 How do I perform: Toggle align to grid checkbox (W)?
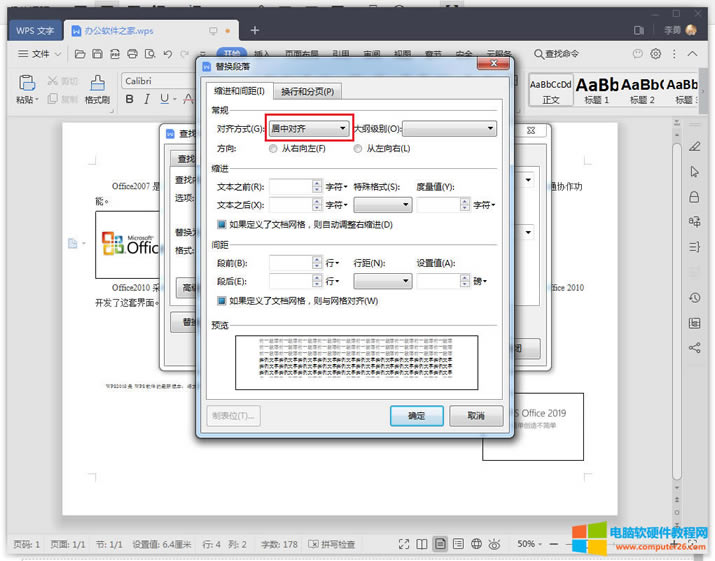coord(222,300)
